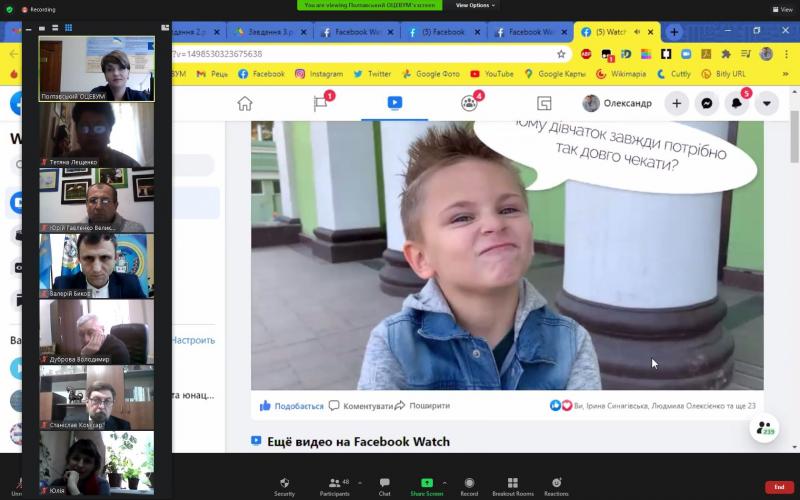Open the YouTube bookmark
This screenshot has height=500, width=800.
[x=492, y=74]
